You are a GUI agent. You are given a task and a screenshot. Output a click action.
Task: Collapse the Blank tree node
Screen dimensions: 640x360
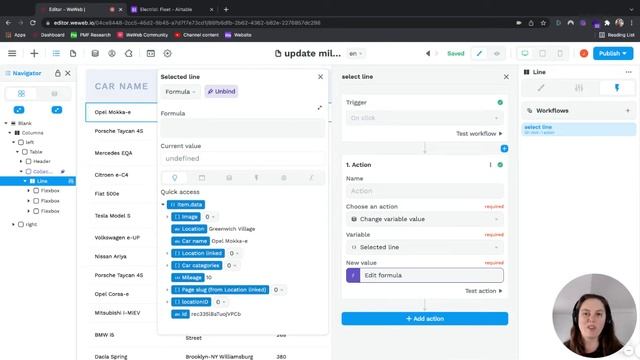pos(6,123)
